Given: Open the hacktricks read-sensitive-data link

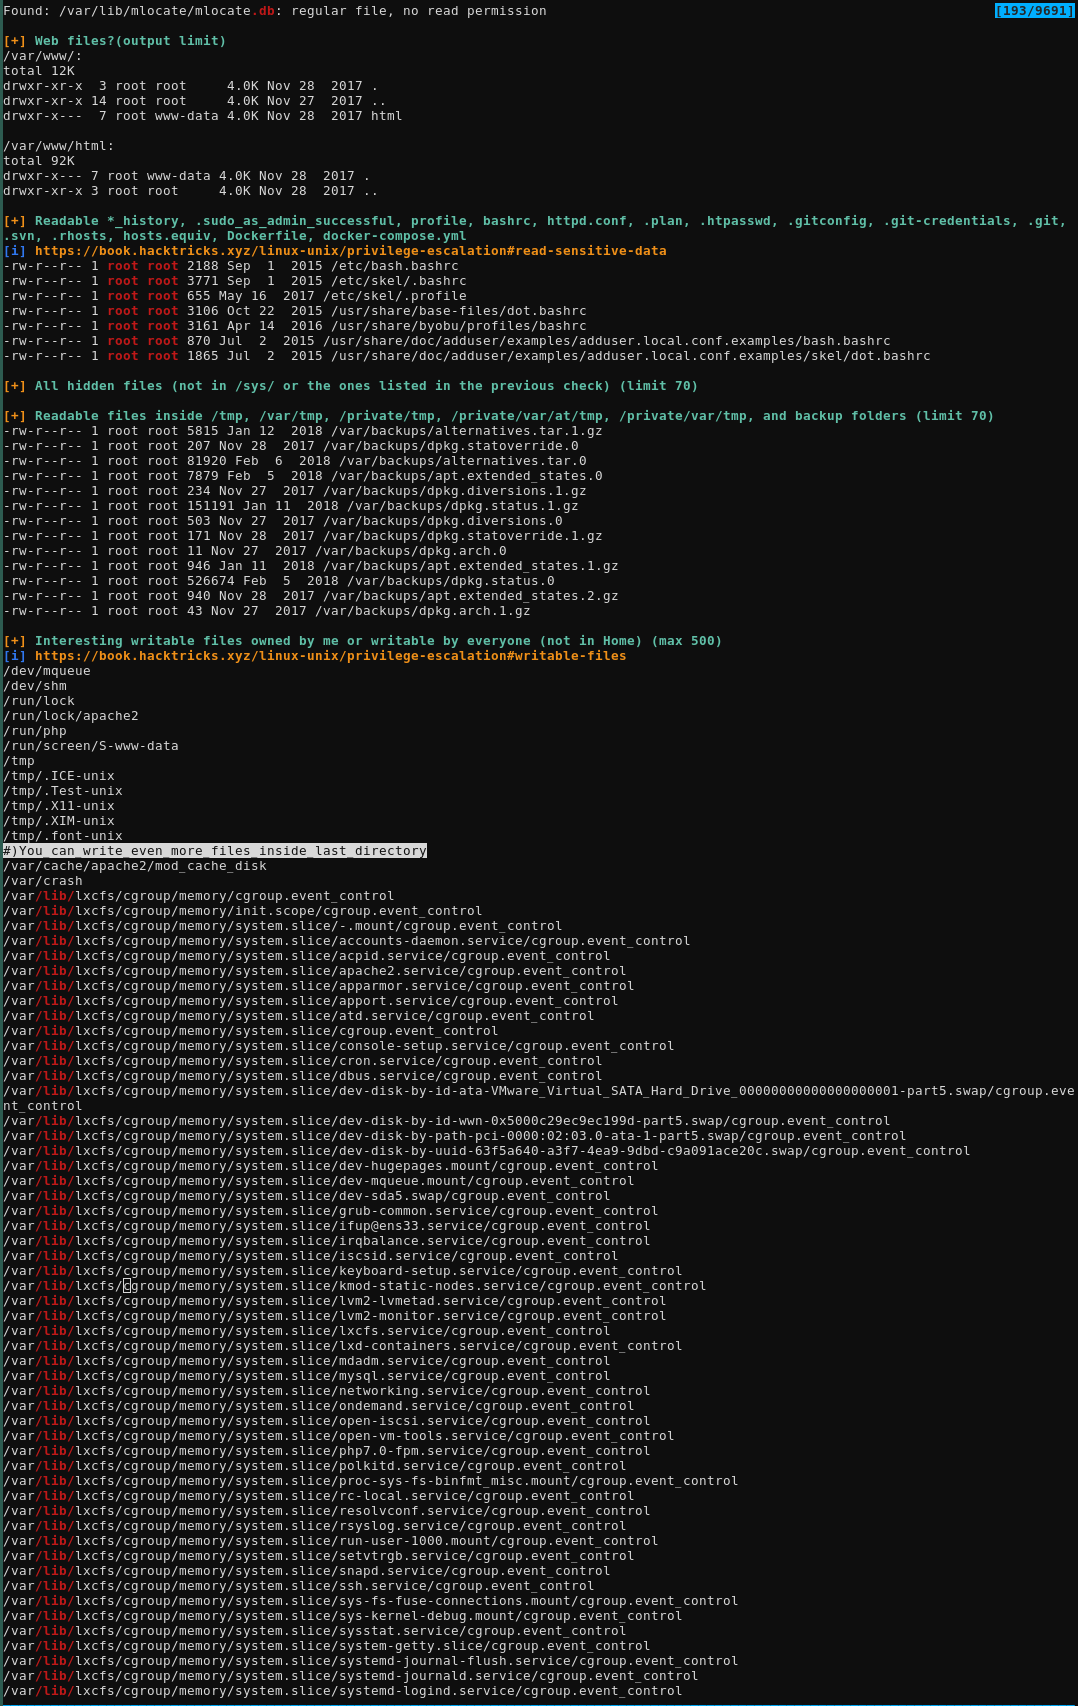Looking at the screenshot, I should pyautogui.click(x=350, y=251).
